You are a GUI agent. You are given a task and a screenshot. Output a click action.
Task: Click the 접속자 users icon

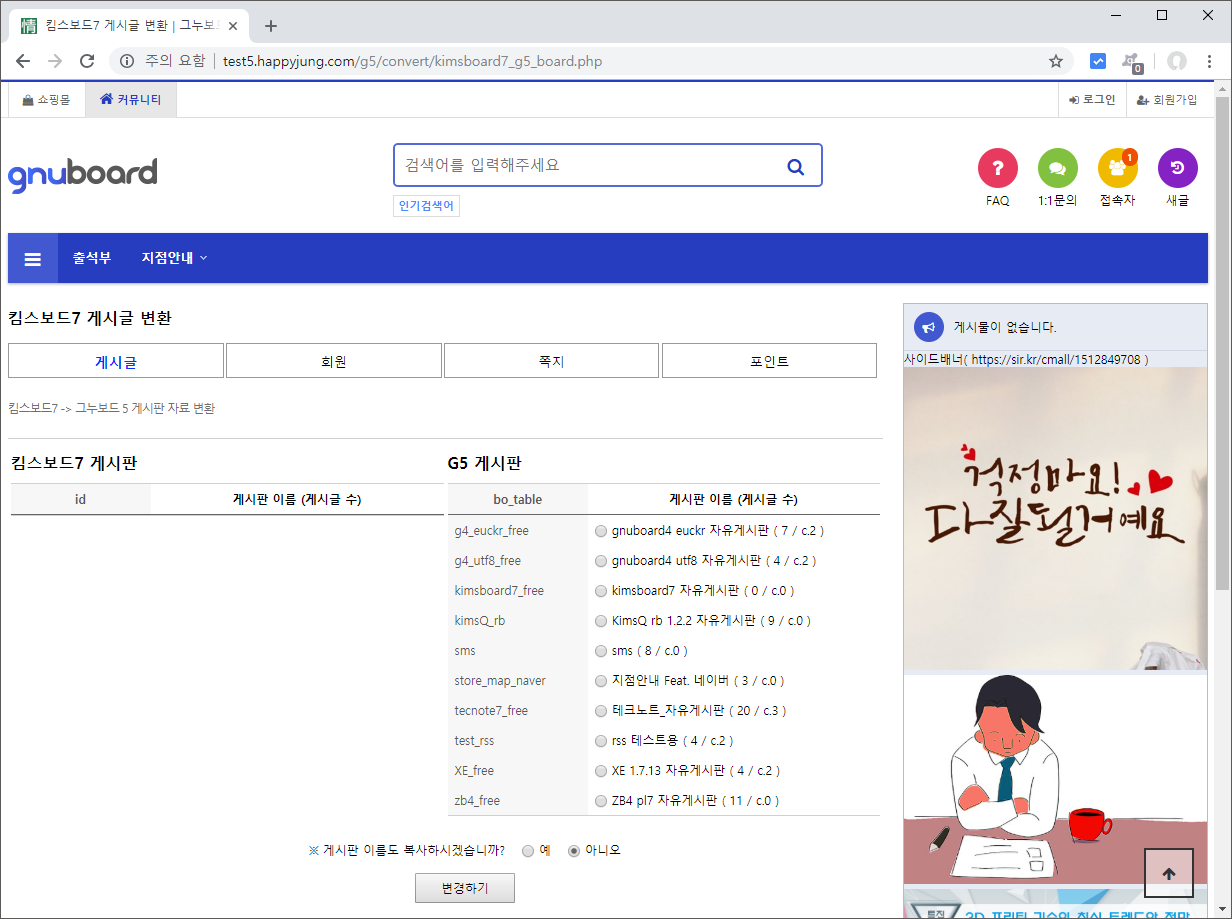point(1117,168)
